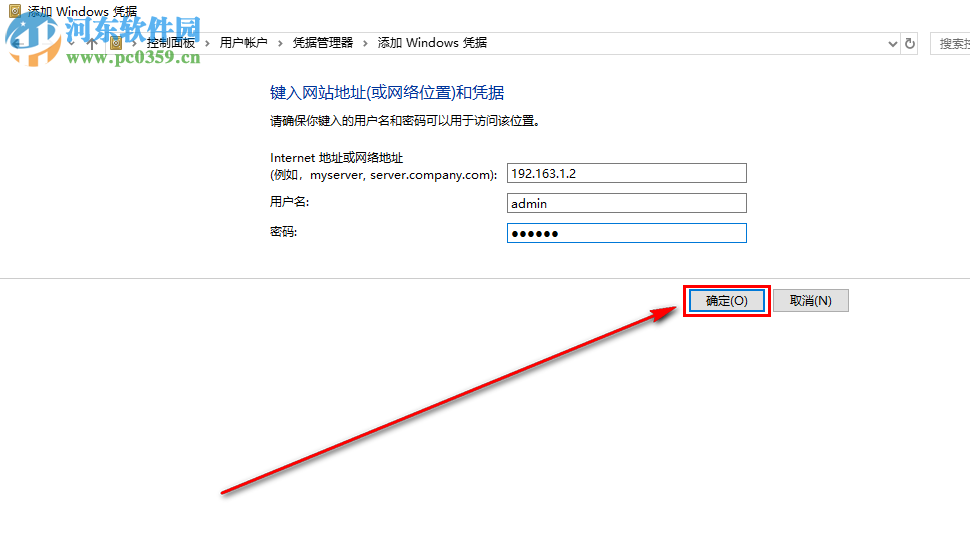The height and width of the screenshot is (558, 970).
Task: Expand the chevron after 凭据管理器 breadcrumb
Action: [x=365, y=43]
